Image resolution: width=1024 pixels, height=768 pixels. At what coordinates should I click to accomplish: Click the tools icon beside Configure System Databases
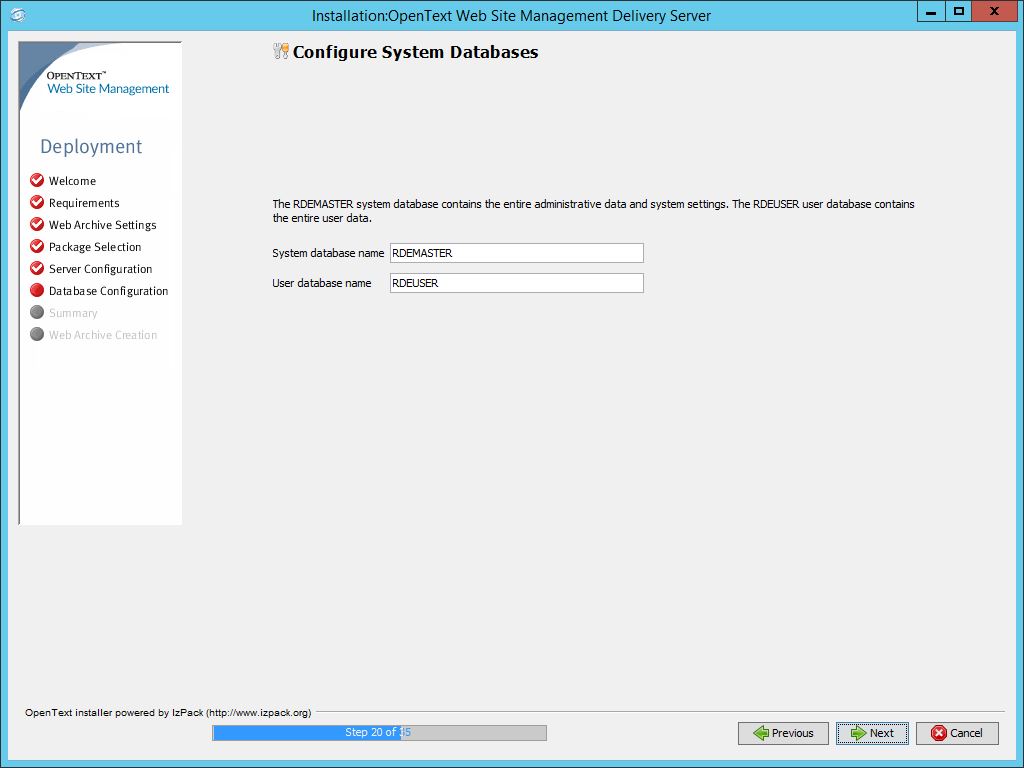click(280, 52)
